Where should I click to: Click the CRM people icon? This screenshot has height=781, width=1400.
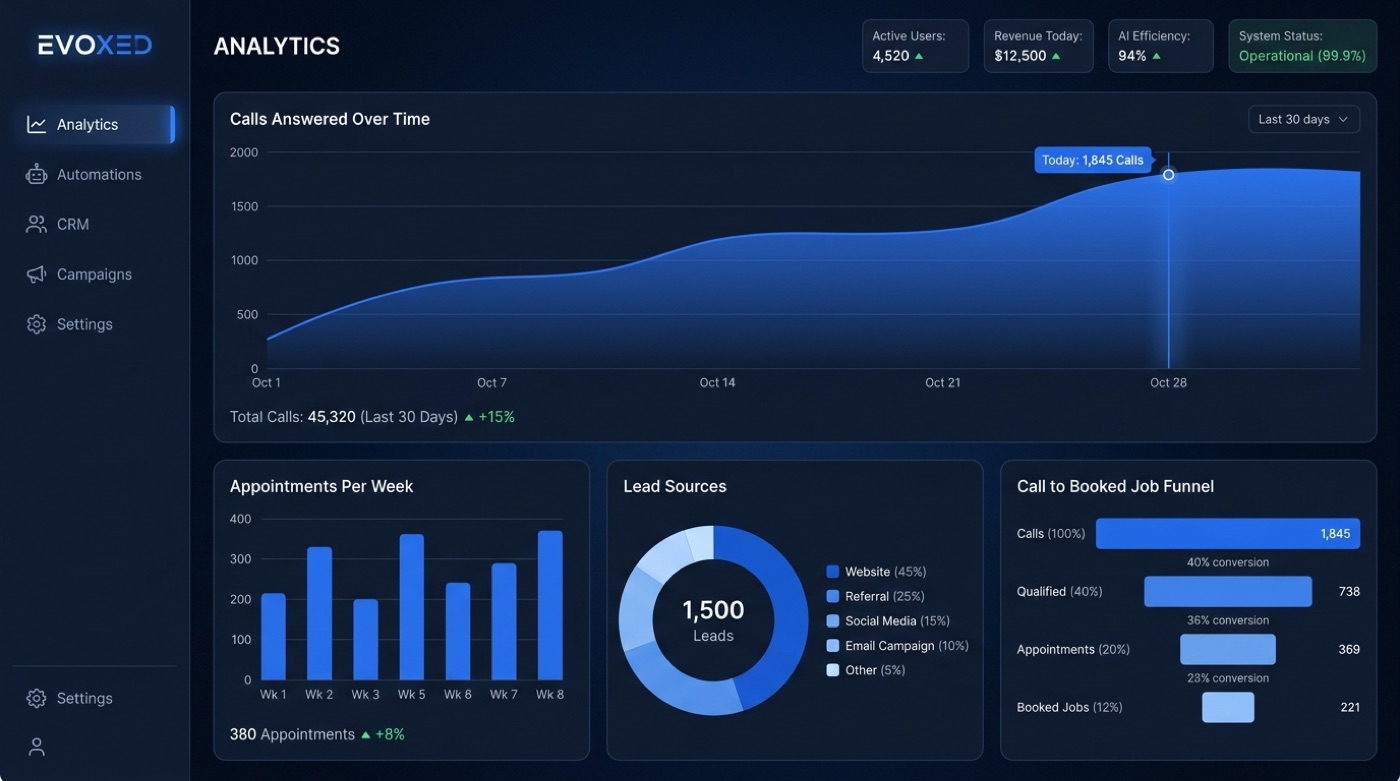(36, 224)
